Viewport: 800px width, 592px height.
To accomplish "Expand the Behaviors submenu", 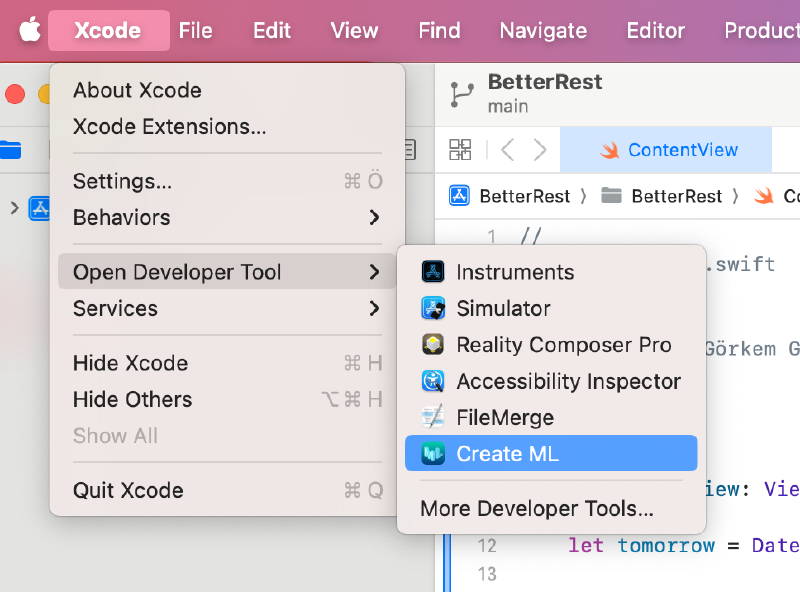I will click(x=227, y=217).
